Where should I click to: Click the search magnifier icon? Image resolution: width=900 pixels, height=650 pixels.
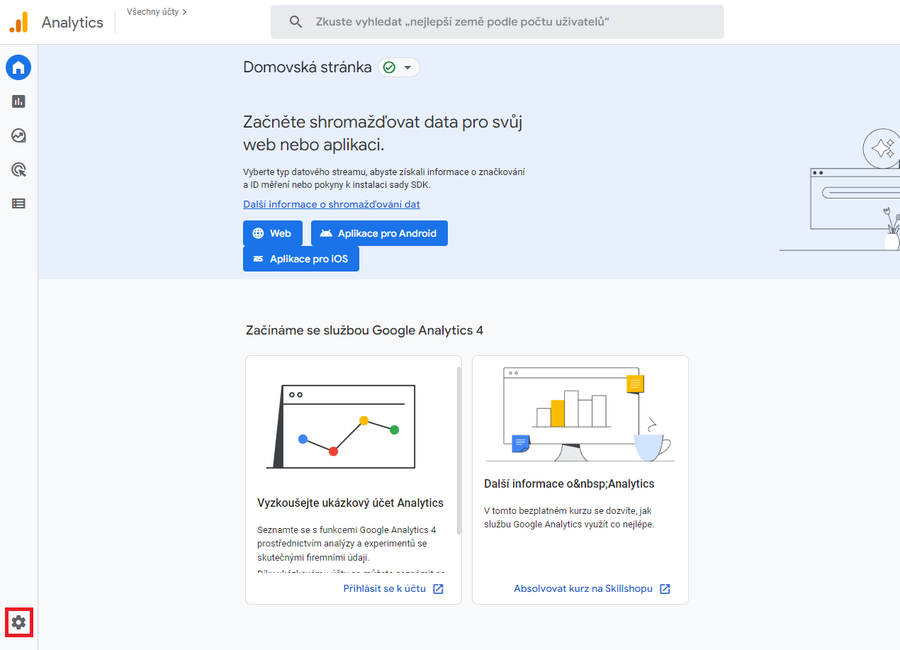tap(295, 22)
